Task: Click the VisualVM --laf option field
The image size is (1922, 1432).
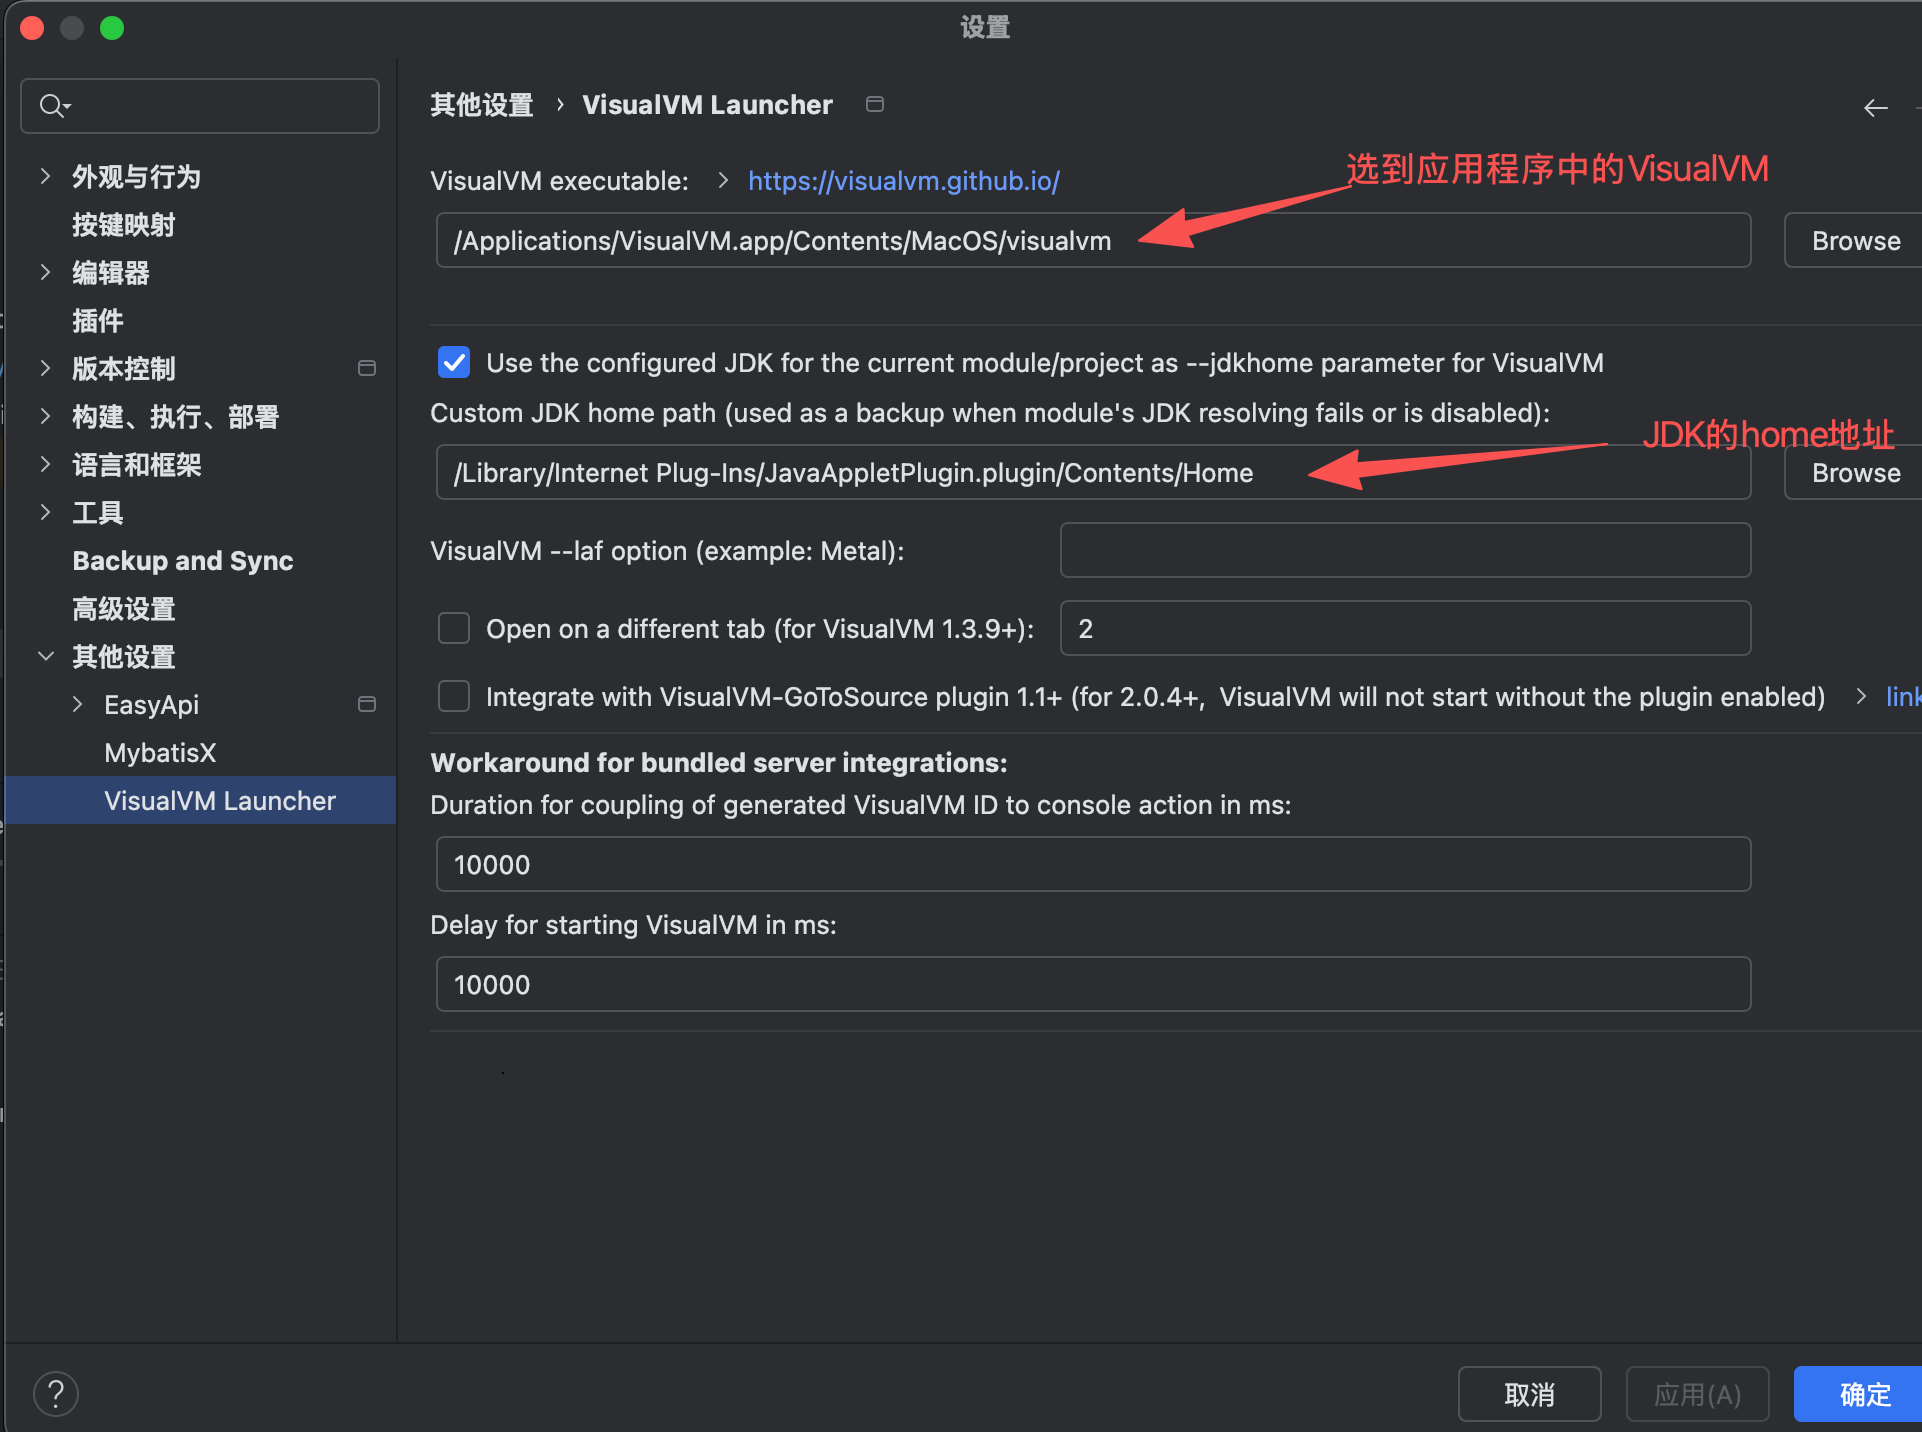Action: (x=1404, y=550)
